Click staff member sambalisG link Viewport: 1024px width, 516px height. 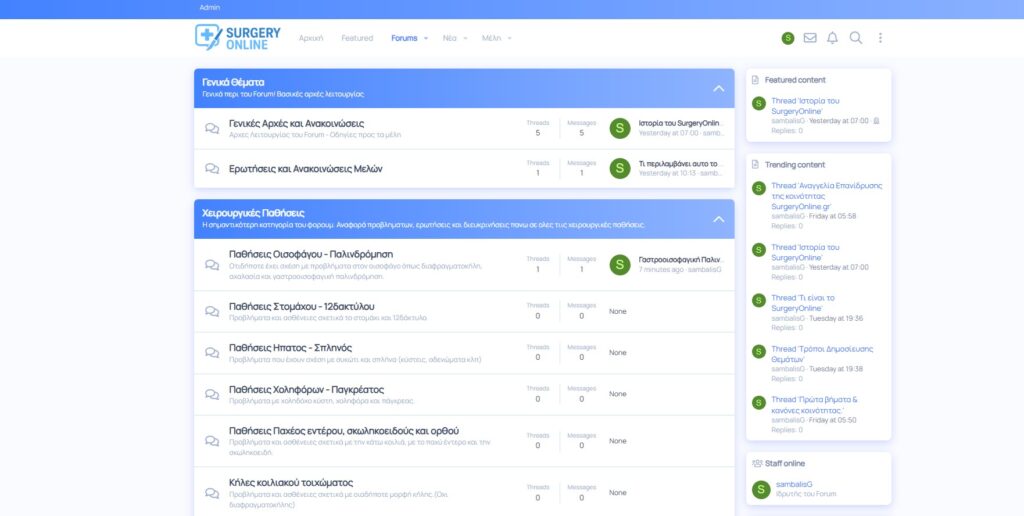(x=794, y=484)
